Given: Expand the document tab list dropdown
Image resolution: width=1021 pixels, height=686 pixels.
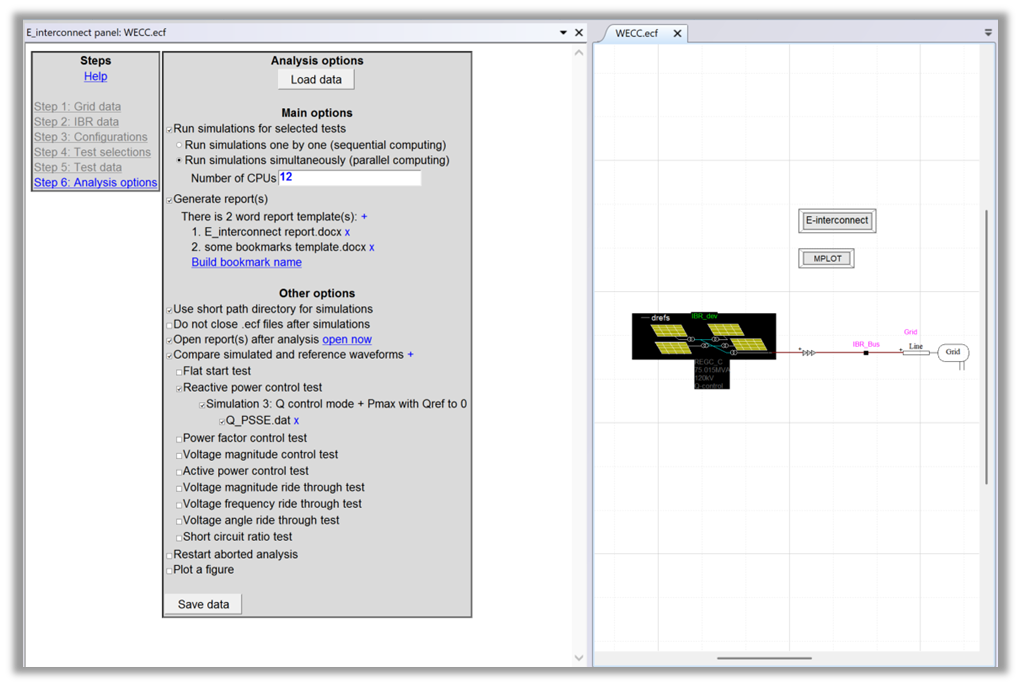Looking at the screenshot, I should point(988,32).
